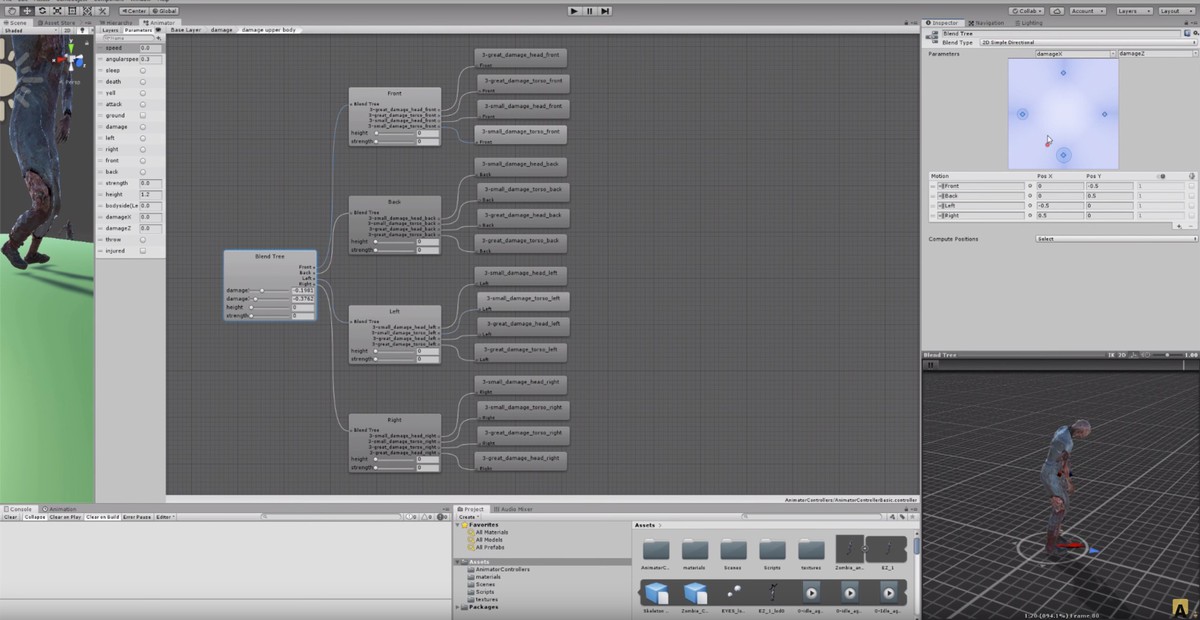
Task: Trigger the attack parameter radio button
Action: [x=143, y=104]
